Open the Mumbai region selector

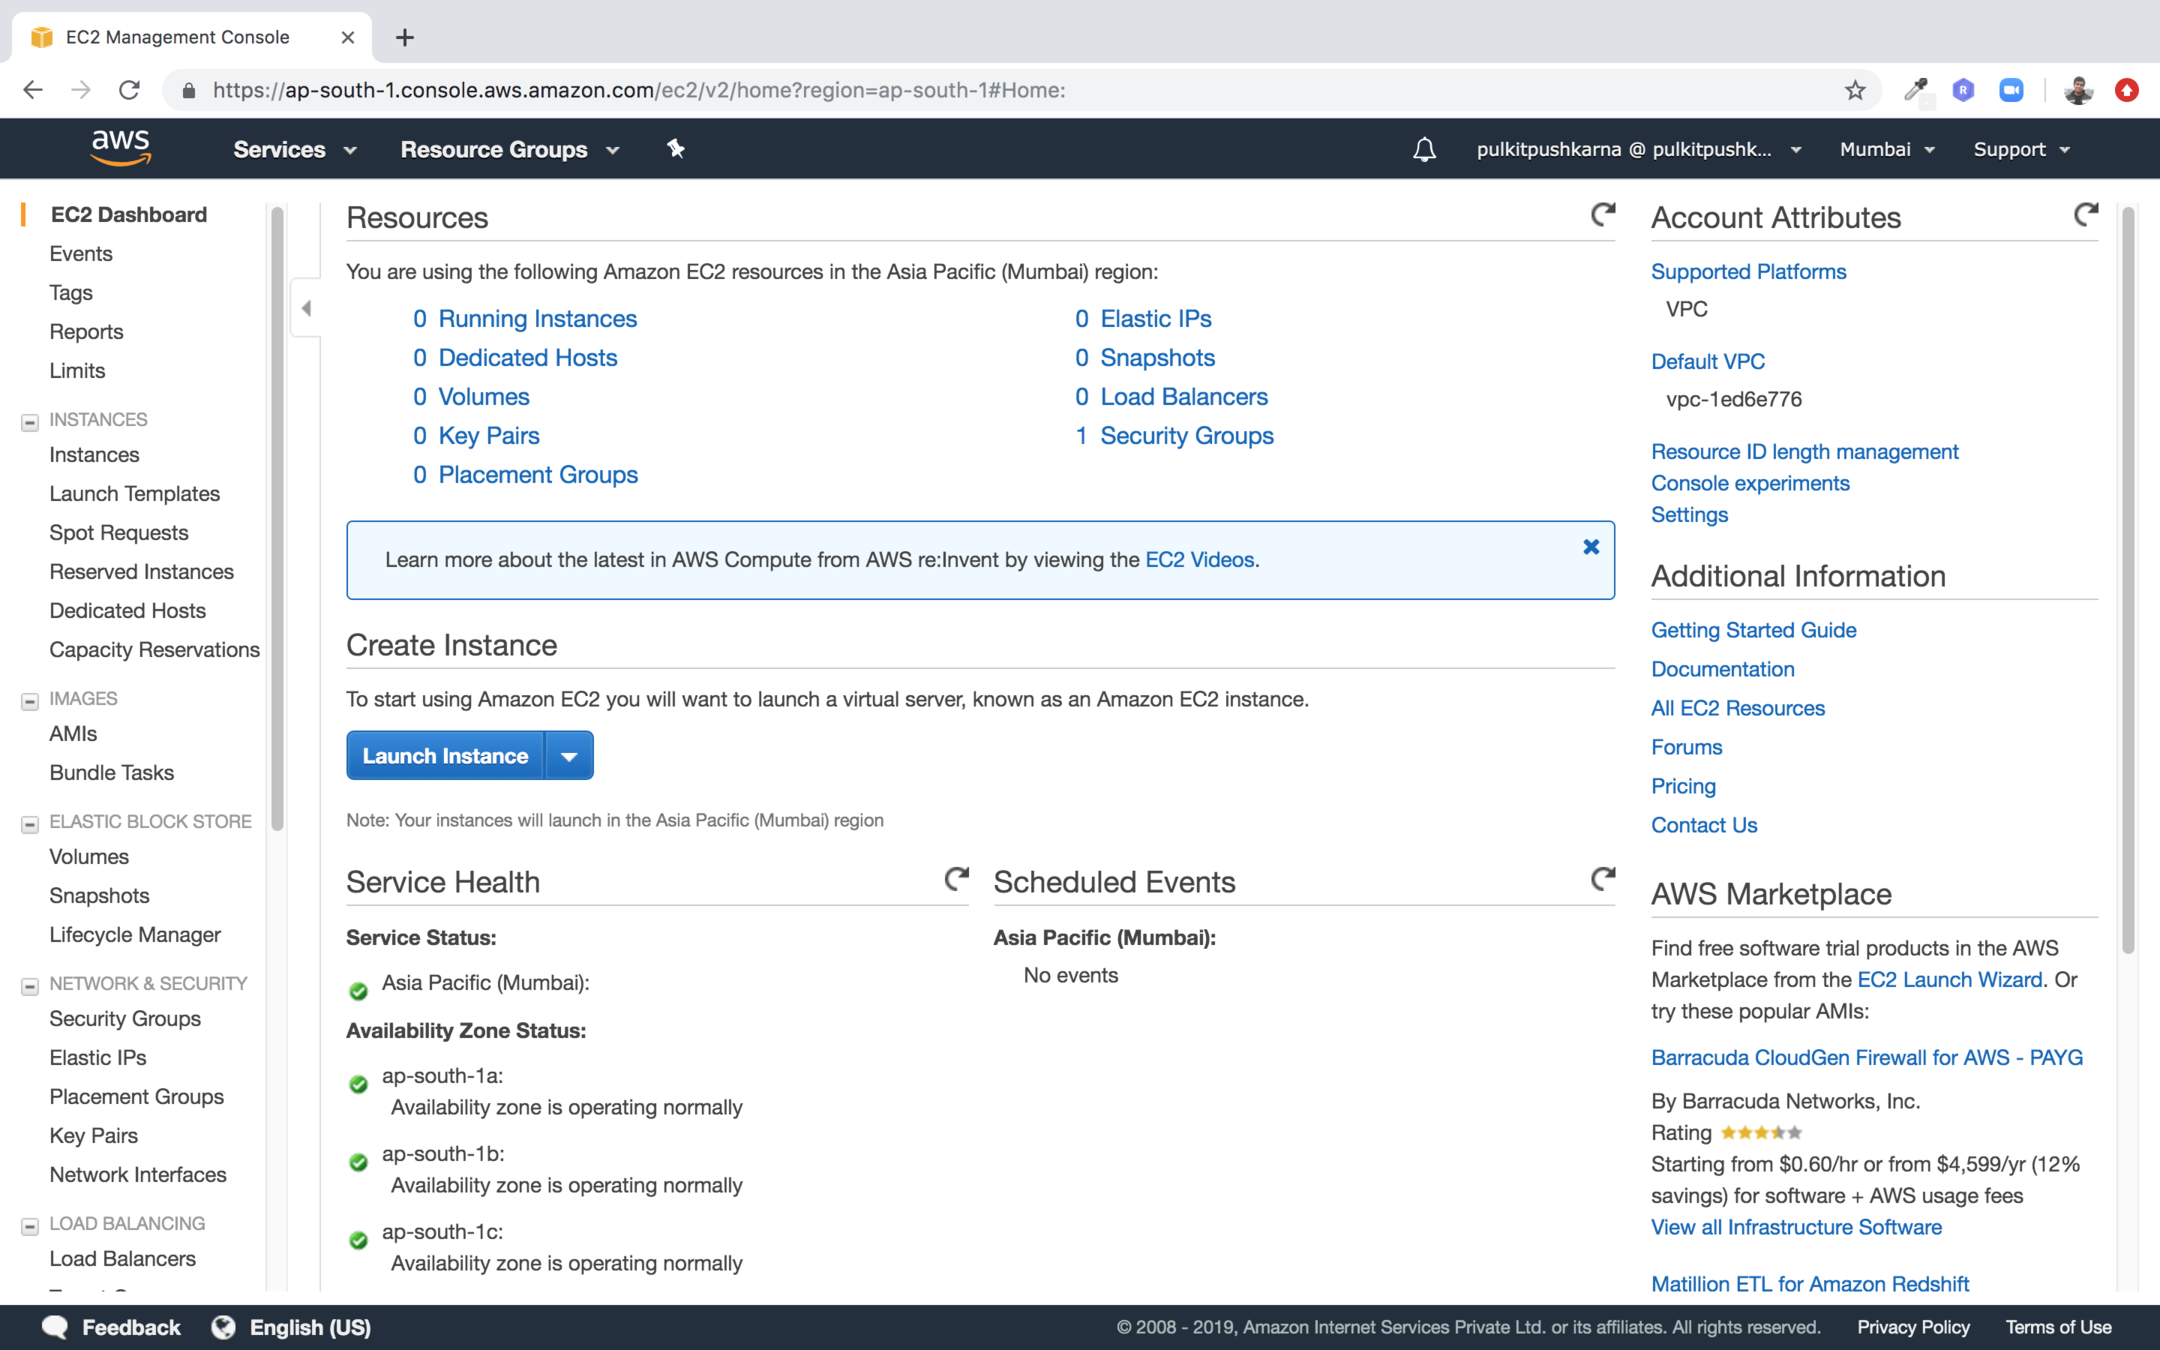[x=1887, y=149]
